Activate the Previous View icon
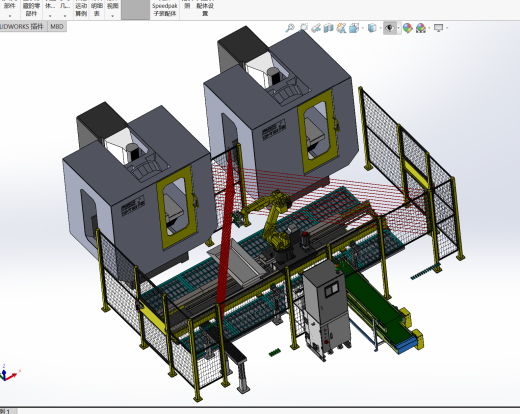The image size is (520, 414). 316,28
